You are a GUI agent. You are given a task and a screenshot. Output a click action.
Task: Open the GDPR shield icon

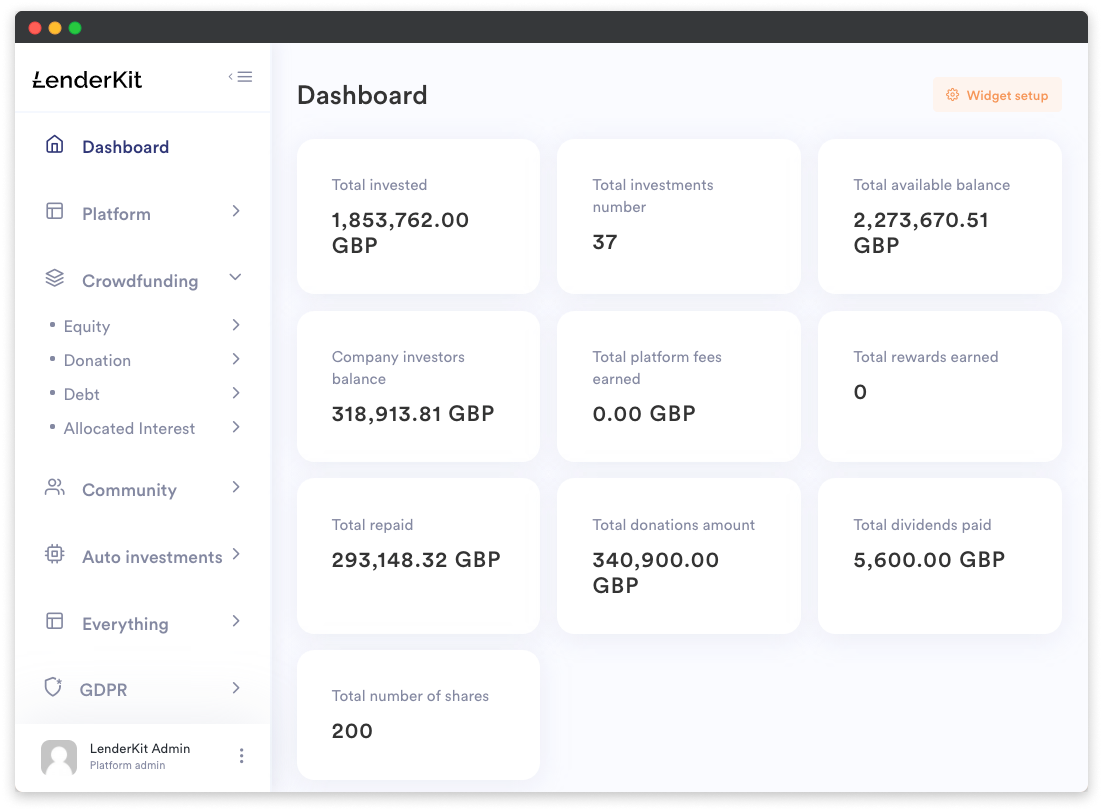[55, 688]
